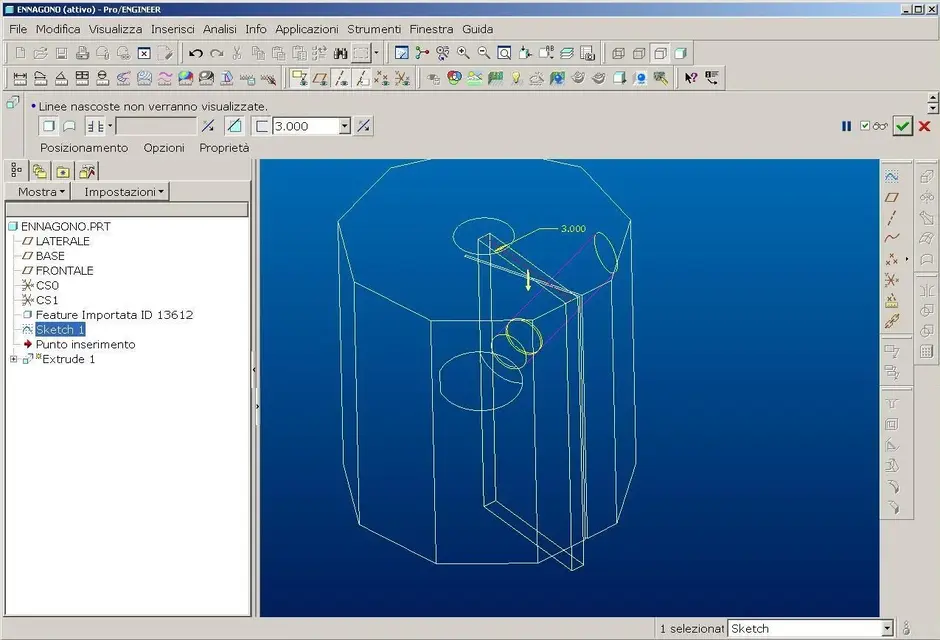Screen dimensions: 940x640
Task: Open selection box tool dropdown arrow
Action: (376, 53)
